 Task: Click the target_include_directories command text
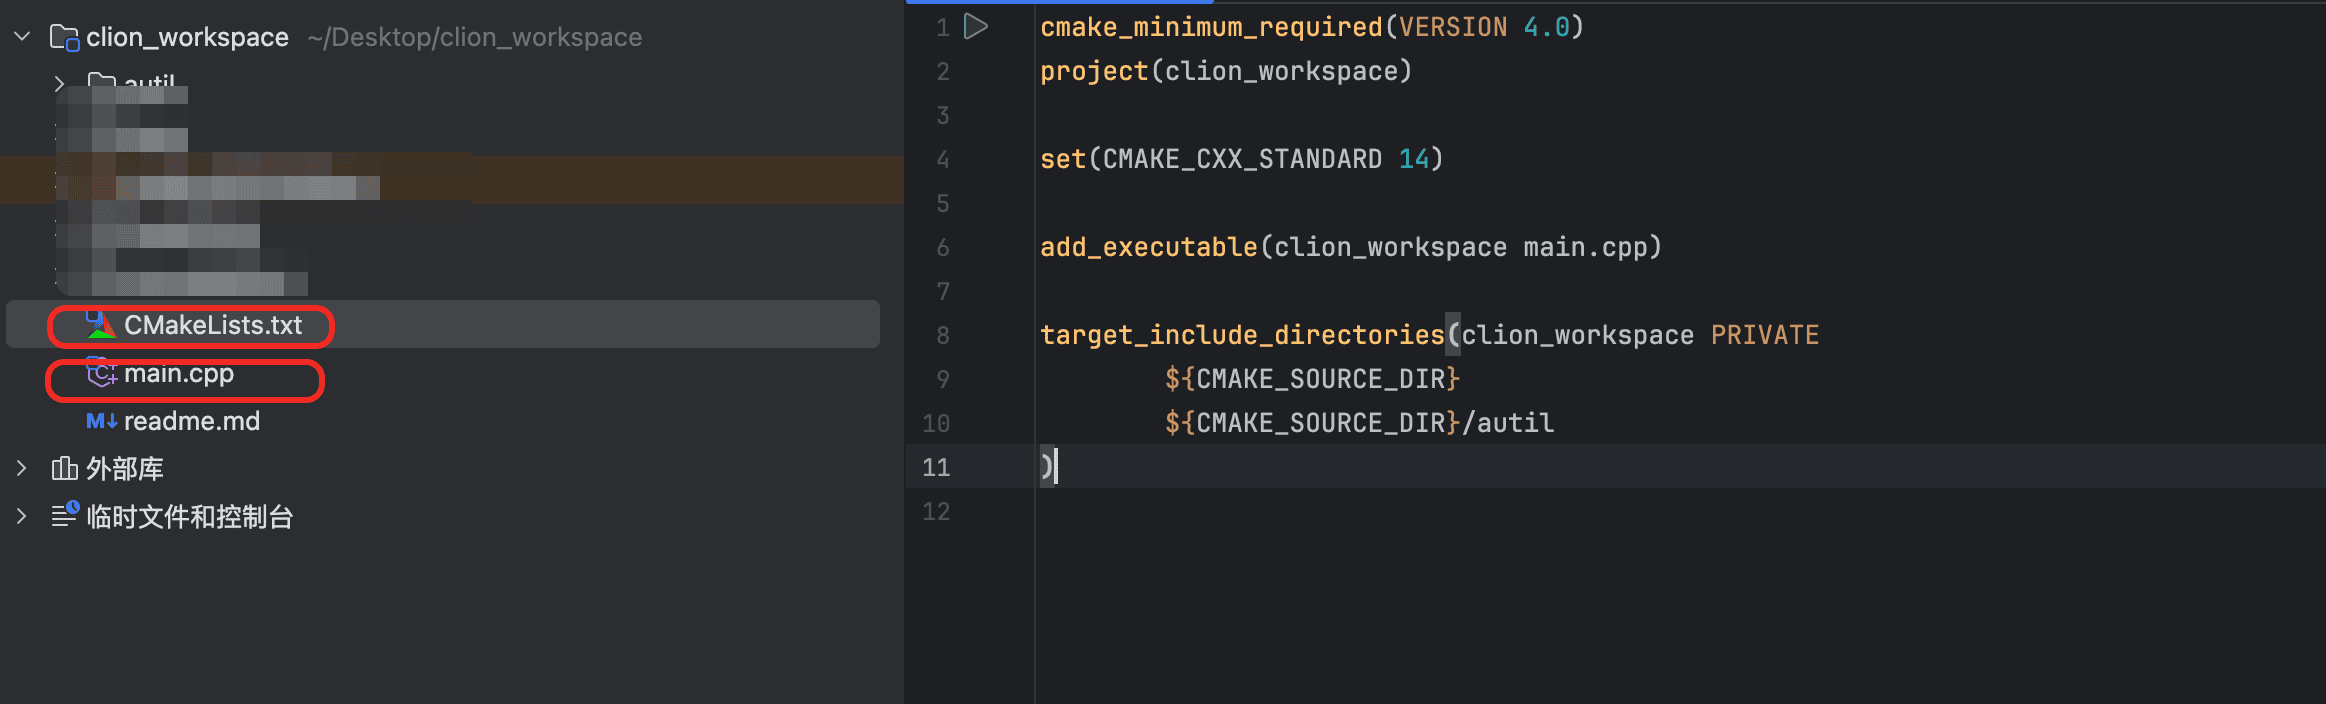(1242, 335)
